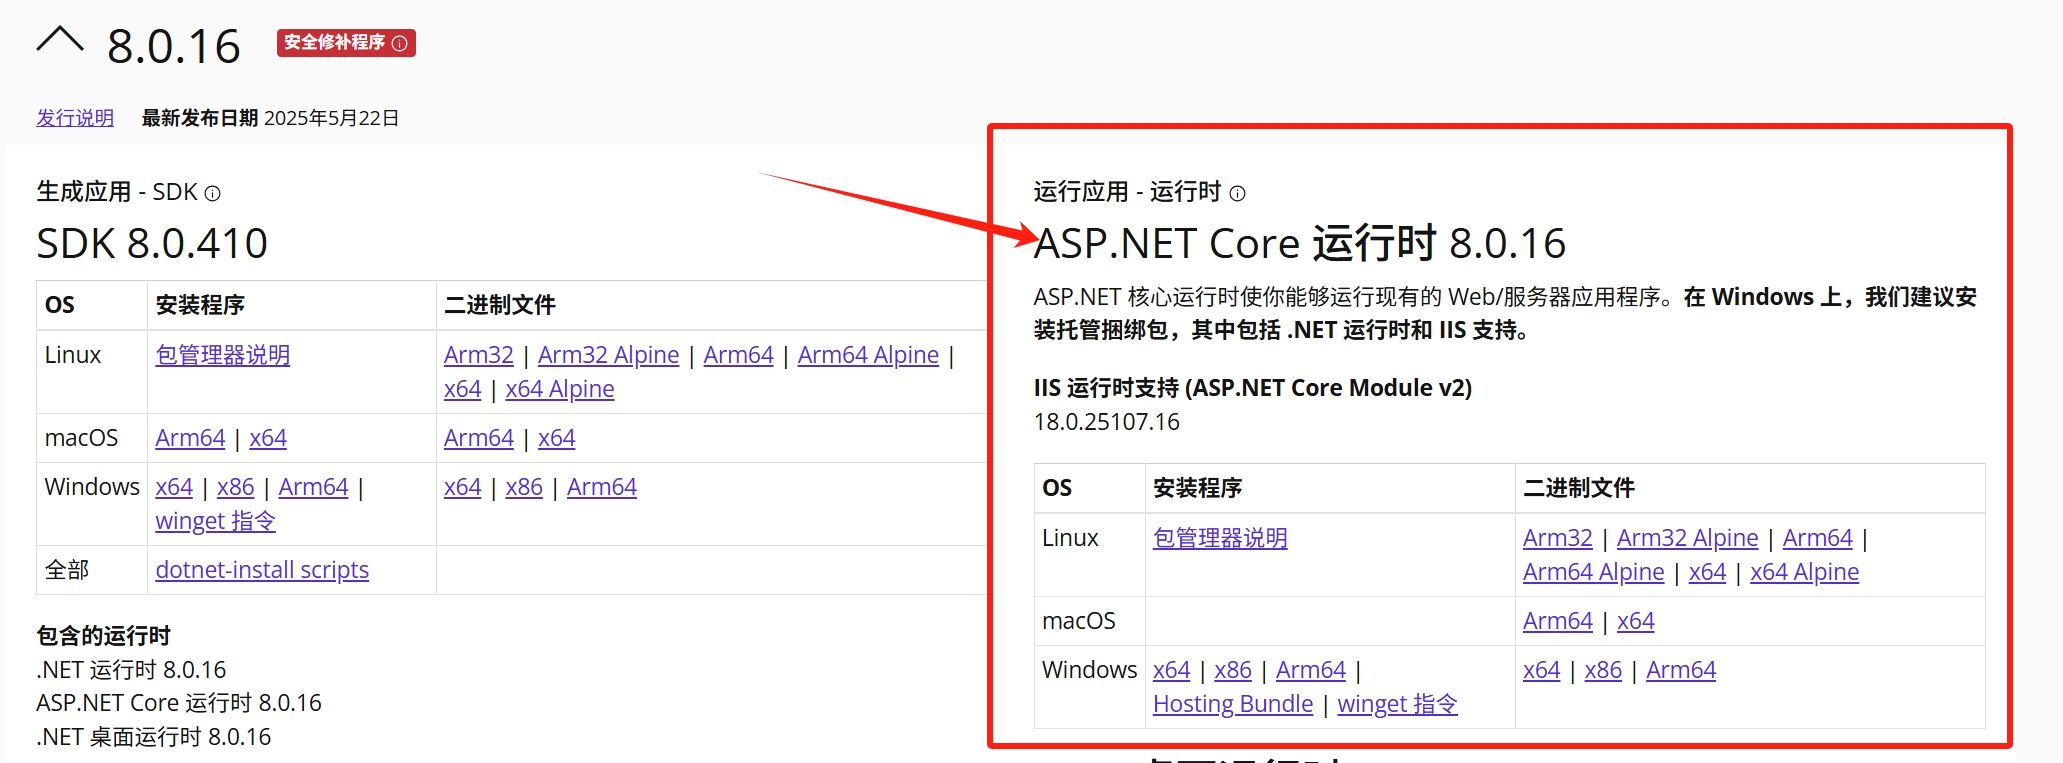Open ASP.NET runtime winget 指令 link
This screenshot has height=763, width=2063.
(x=1398, y=704)
